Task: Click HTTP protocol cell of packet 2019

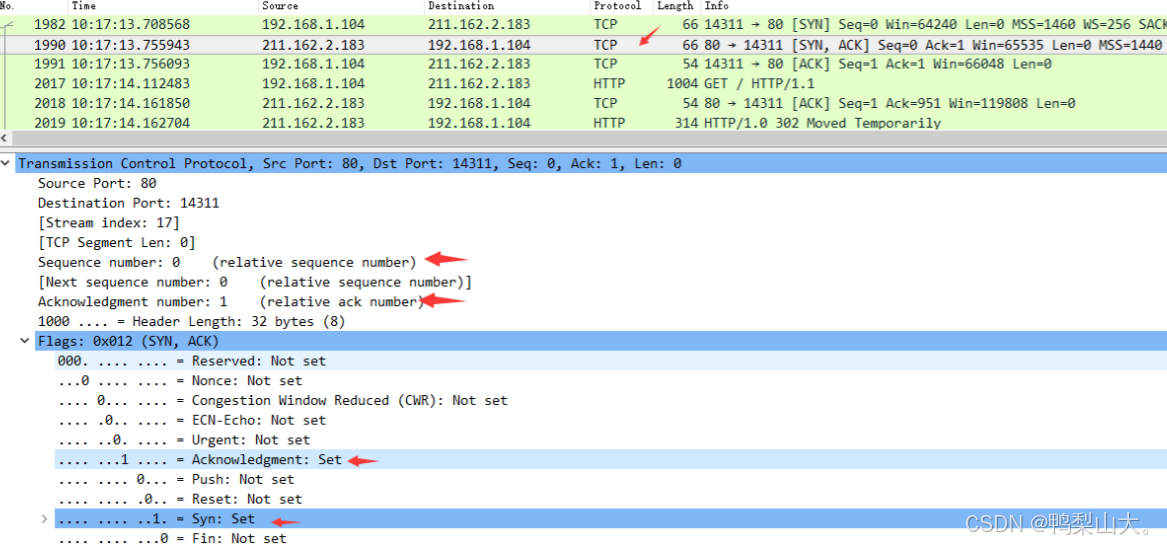Action: 609,123
